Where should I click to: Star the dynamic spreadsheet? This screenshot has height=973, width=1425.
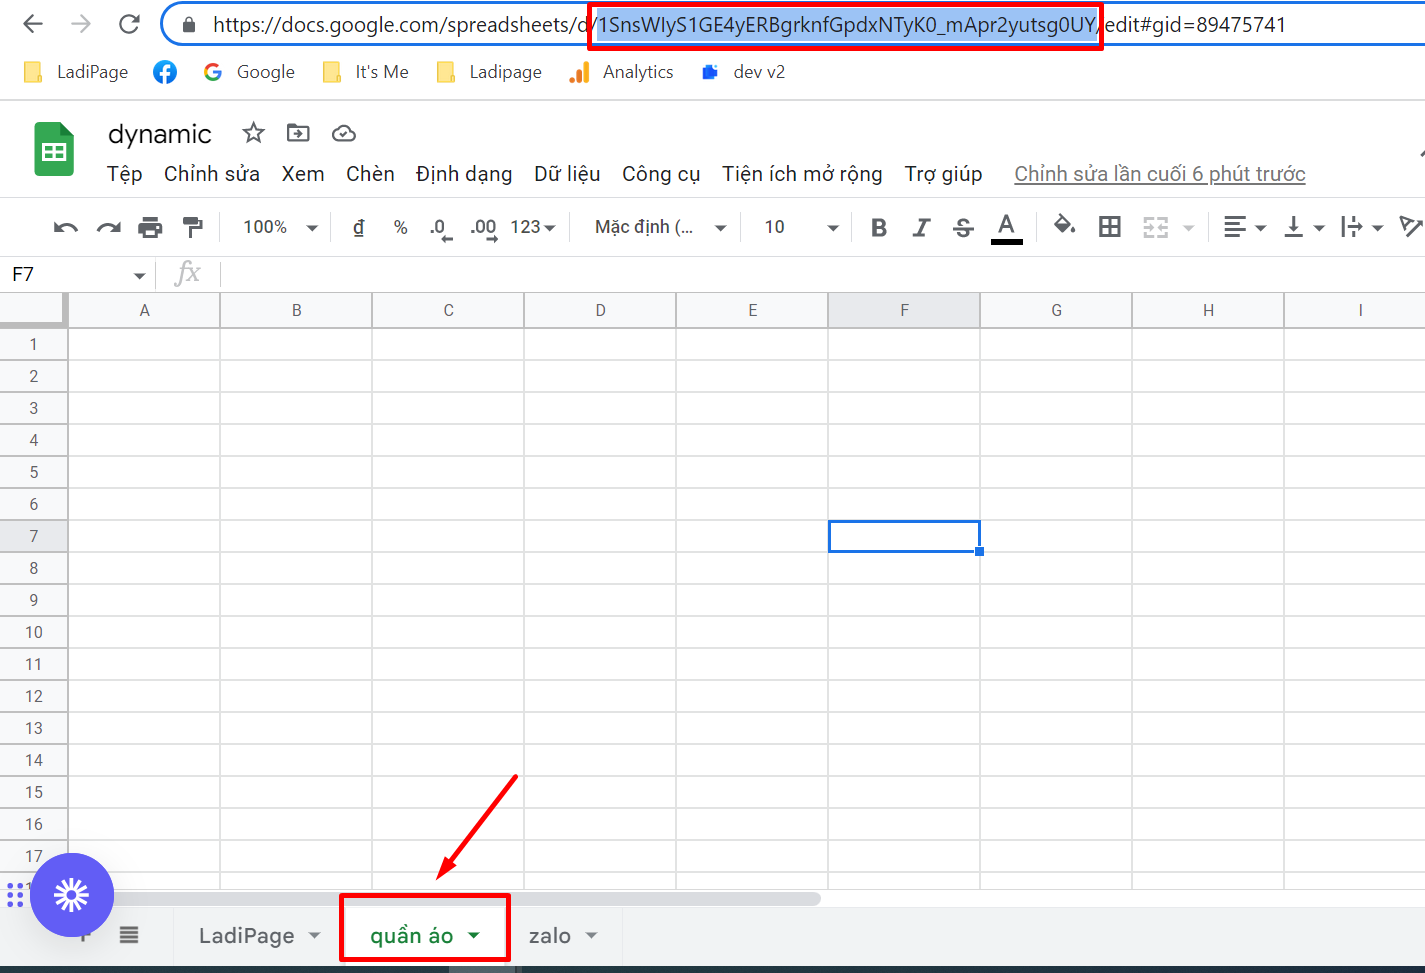254,133
